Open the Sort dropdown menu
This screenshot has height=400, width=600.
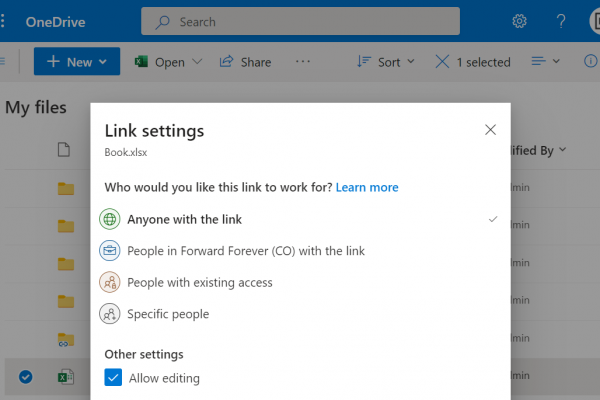[x=388, y=62]
